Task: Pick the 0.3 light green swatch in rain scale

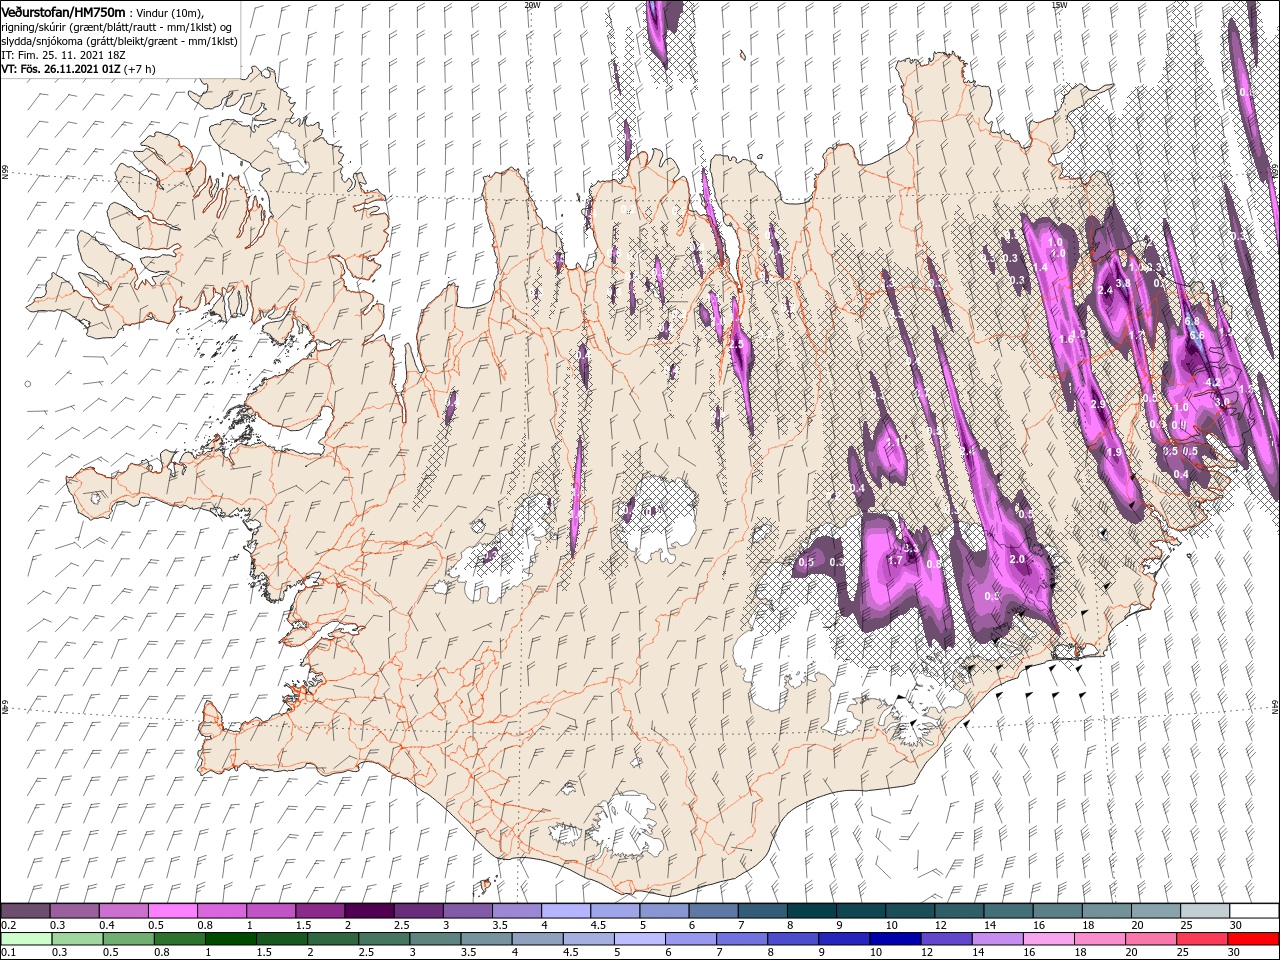Action: (x=76, y=939)
